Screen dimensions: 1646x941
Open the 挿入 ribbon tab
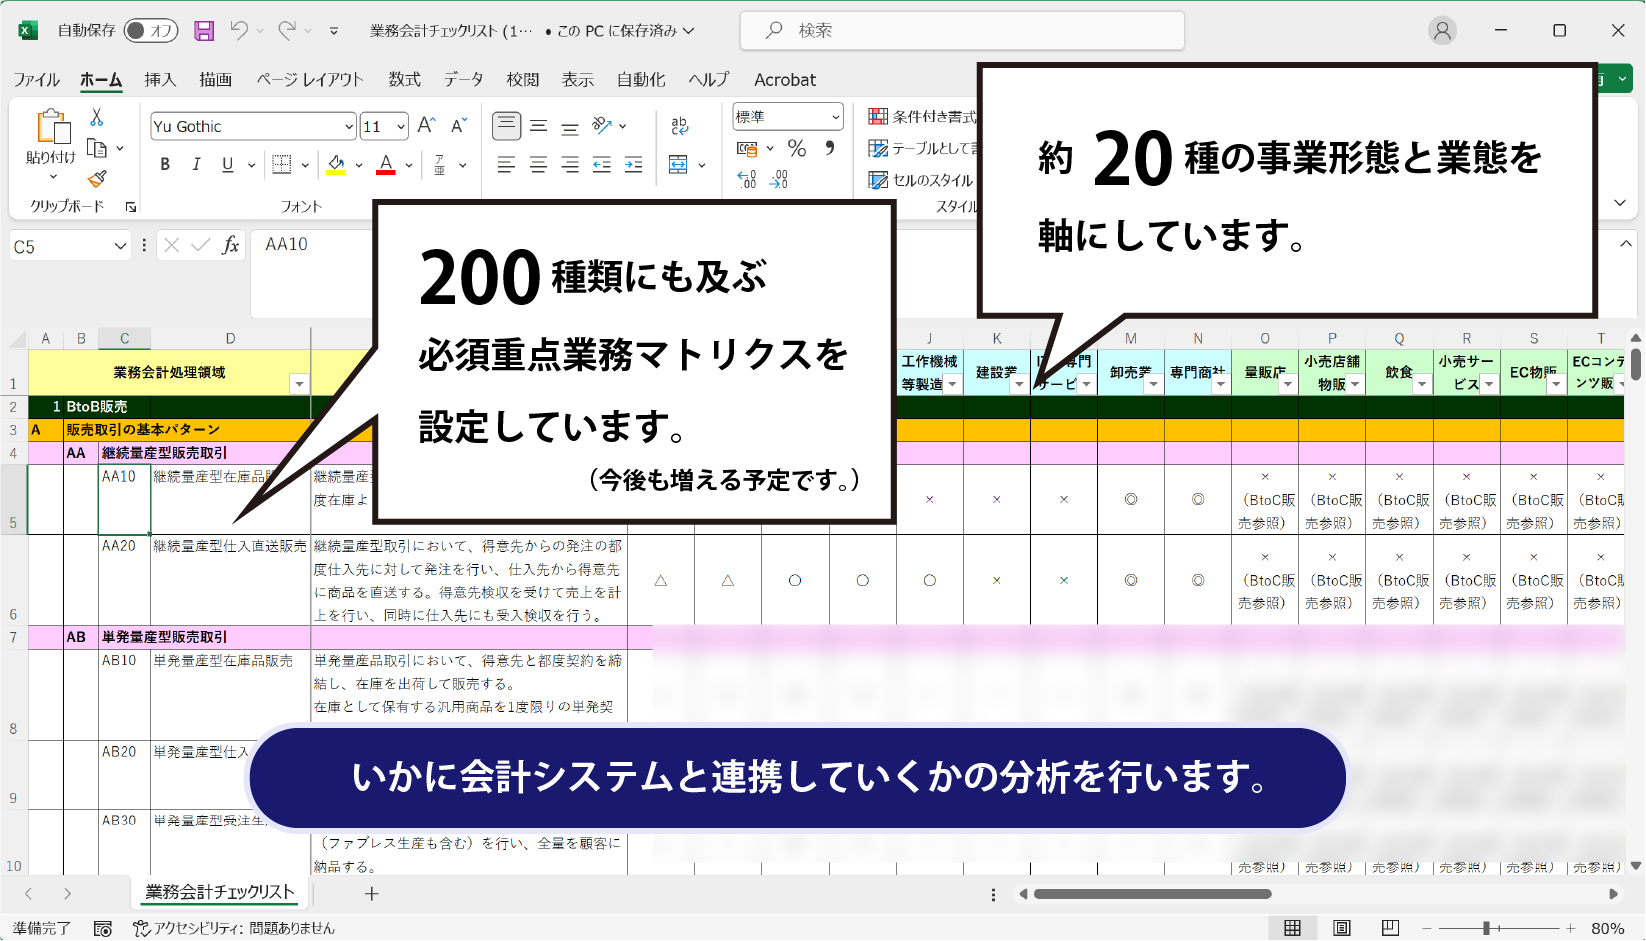(x=160, y=80)
